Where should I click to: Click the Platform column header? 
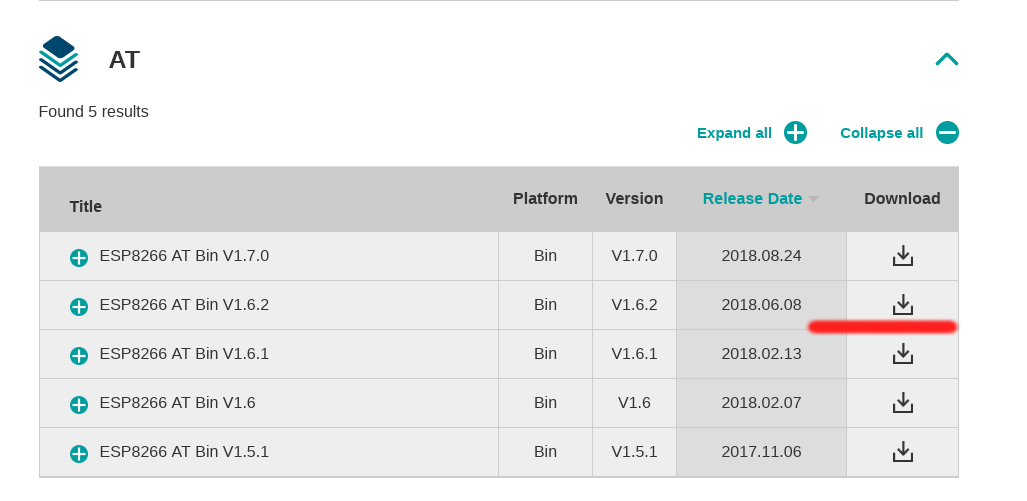pos(545,198)
